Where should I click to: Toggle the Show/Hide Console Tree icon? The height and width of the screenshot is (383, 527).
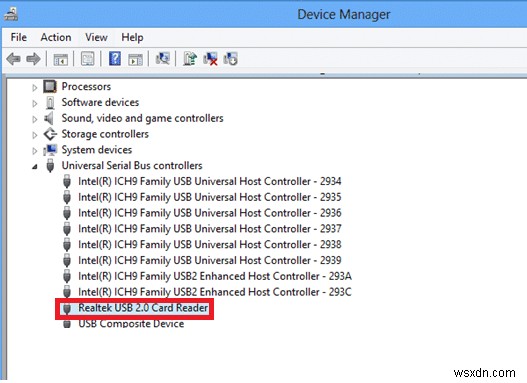point(60,59)
